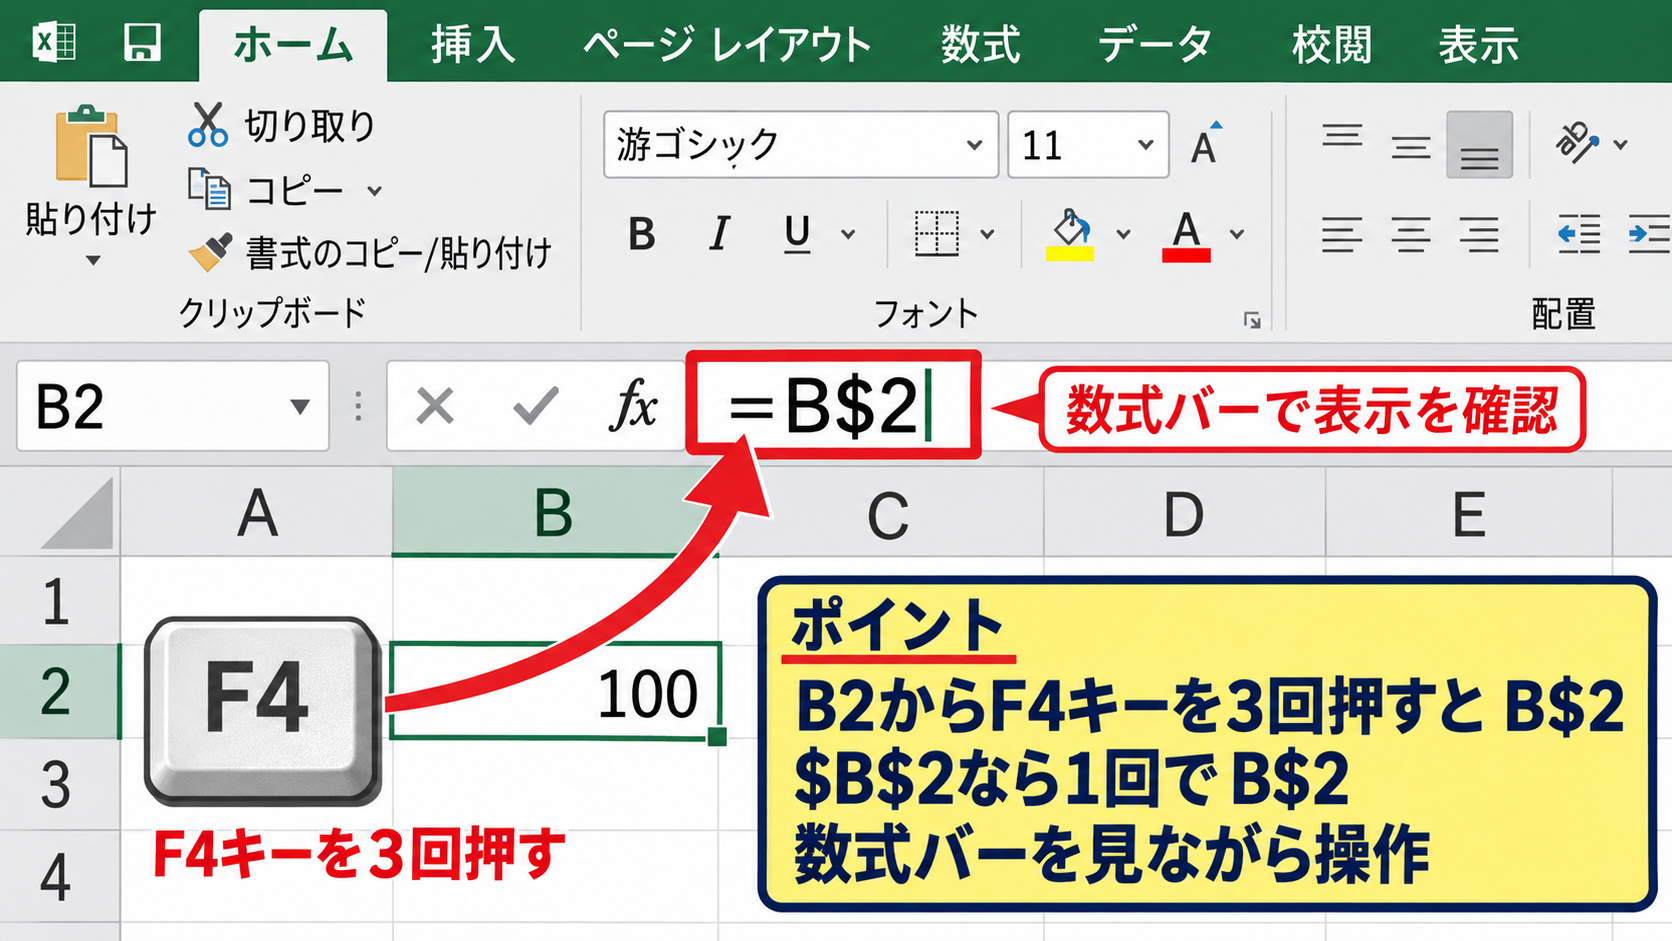Set middle vertical alignment

tap(1411, 147)
